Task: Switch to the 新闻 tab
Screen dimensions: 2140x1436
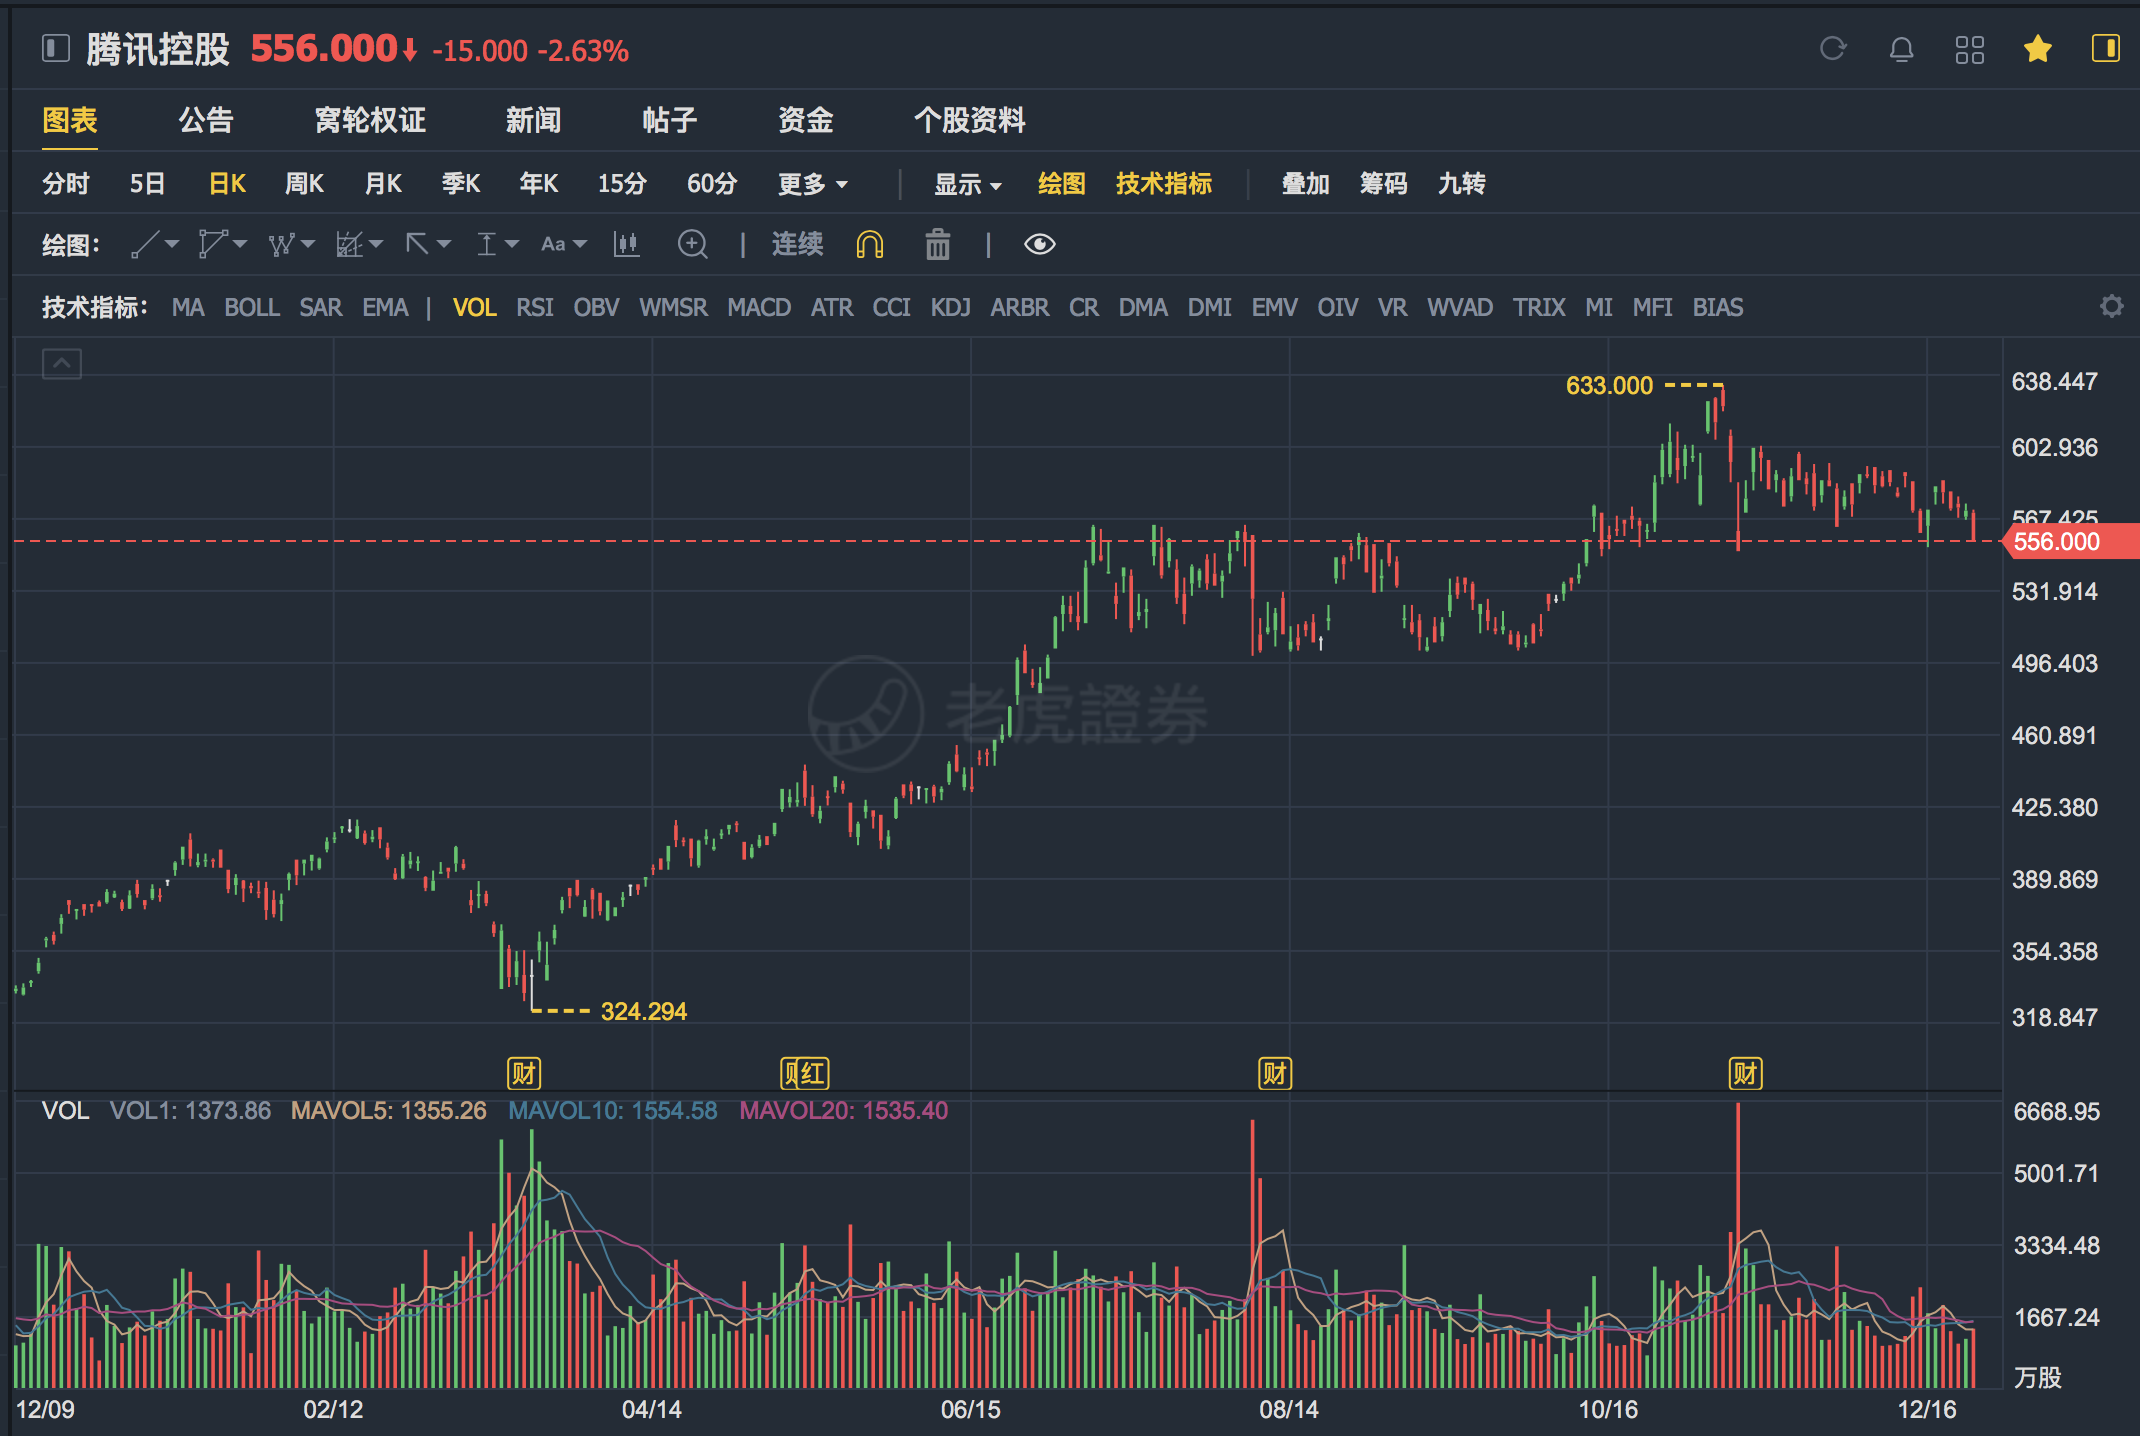Action: [x=533, y=120]
